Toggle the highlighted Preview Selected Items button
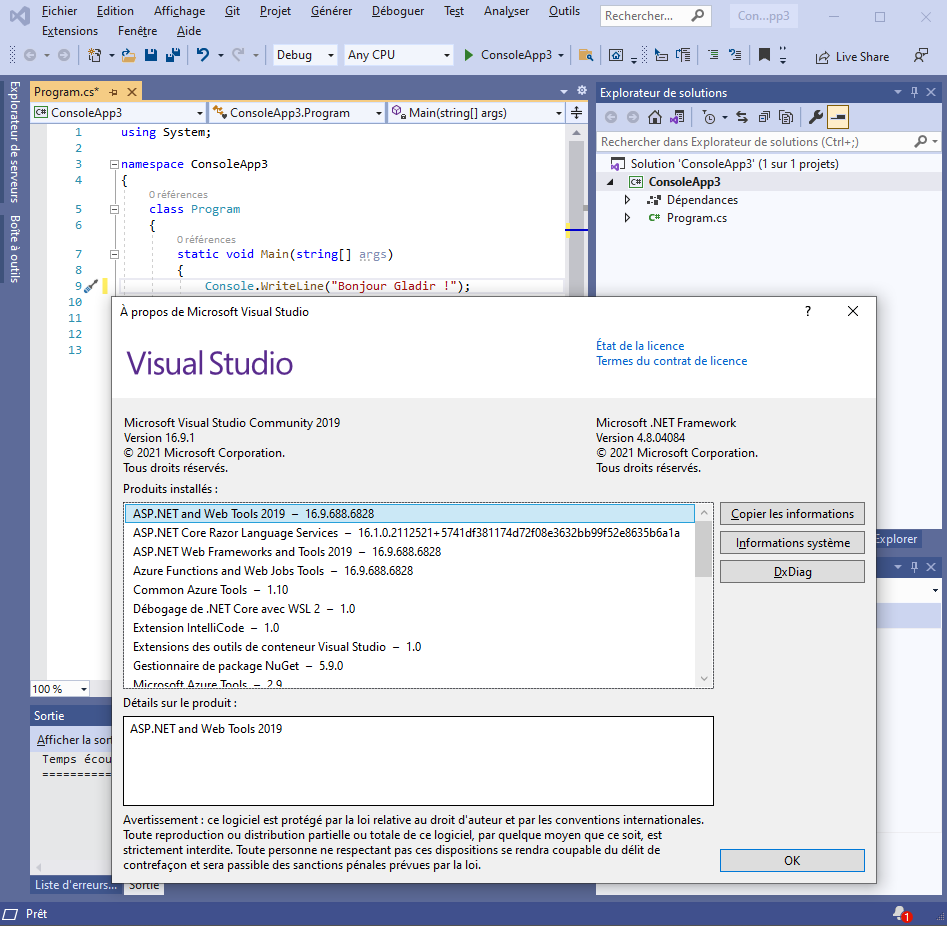The image size is (947, 926). (x=838, y=118)
